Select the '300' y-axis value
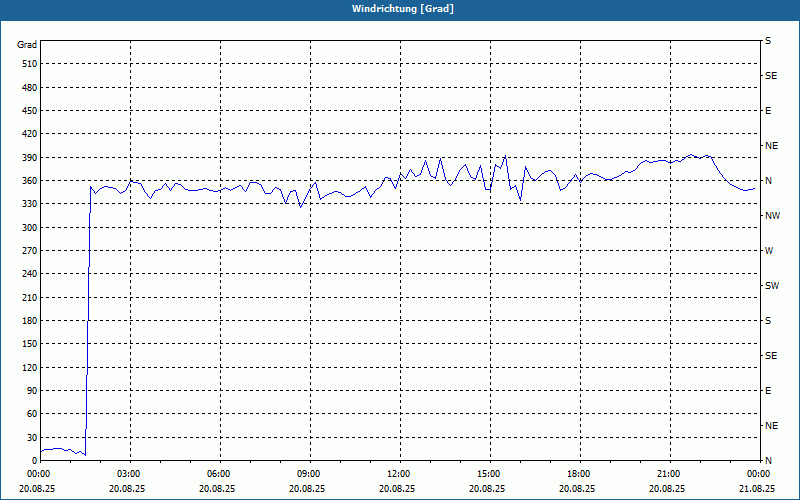 (30, 228)
